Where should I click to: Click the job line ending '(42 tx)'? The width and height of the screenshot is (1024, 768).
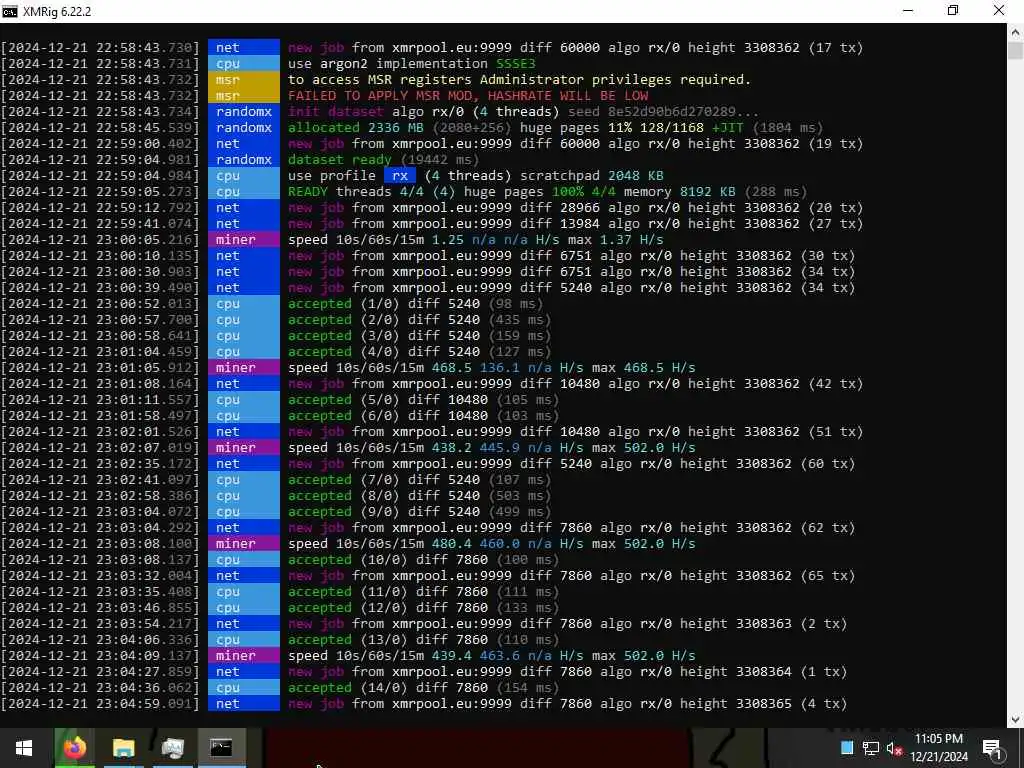coord(575,383)
